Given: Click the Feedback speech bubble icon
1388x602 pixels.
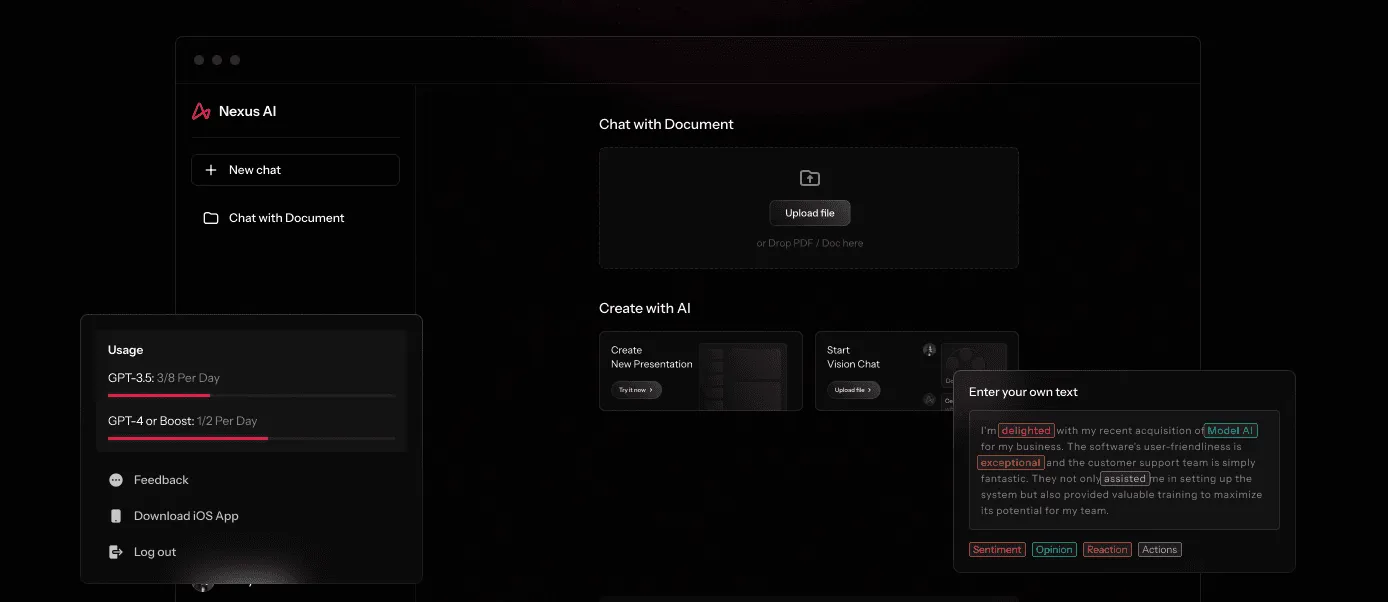Looking at the screenshot, I should 116,480.
